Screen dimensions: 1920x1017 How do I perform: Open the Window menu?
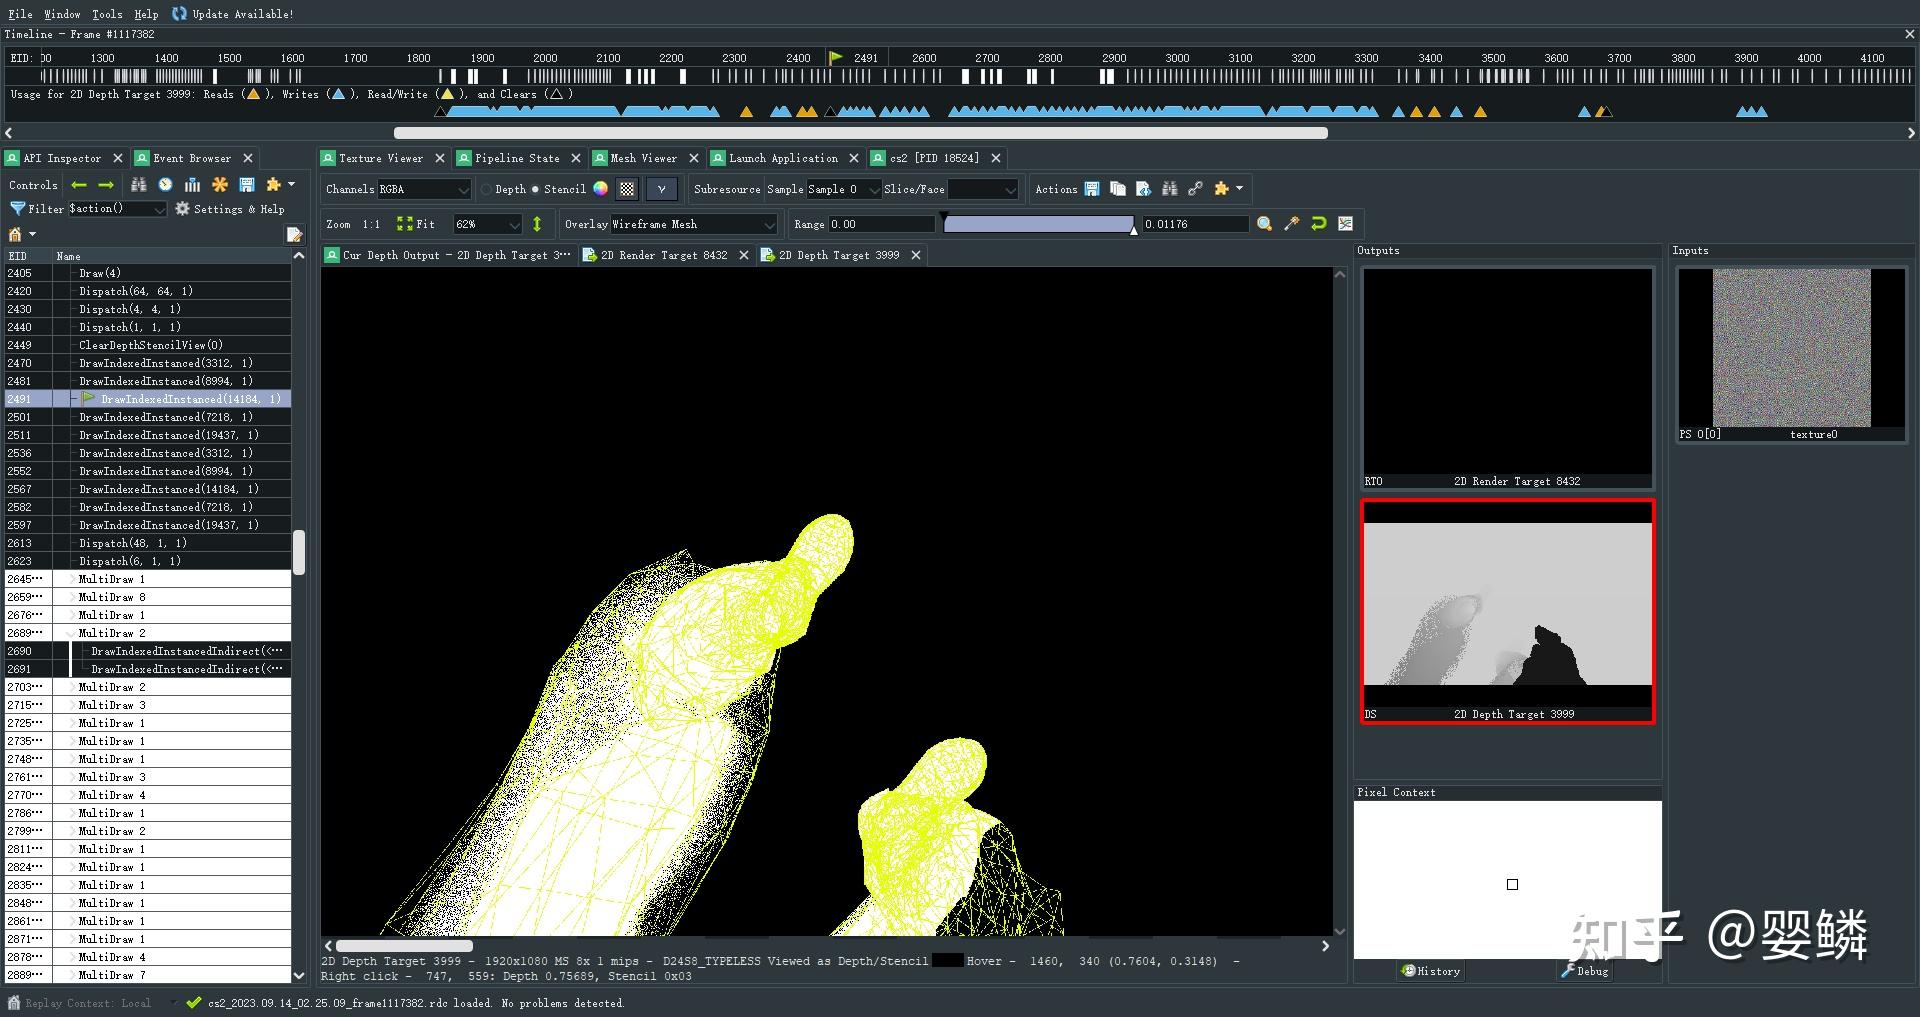pos(62,14)
